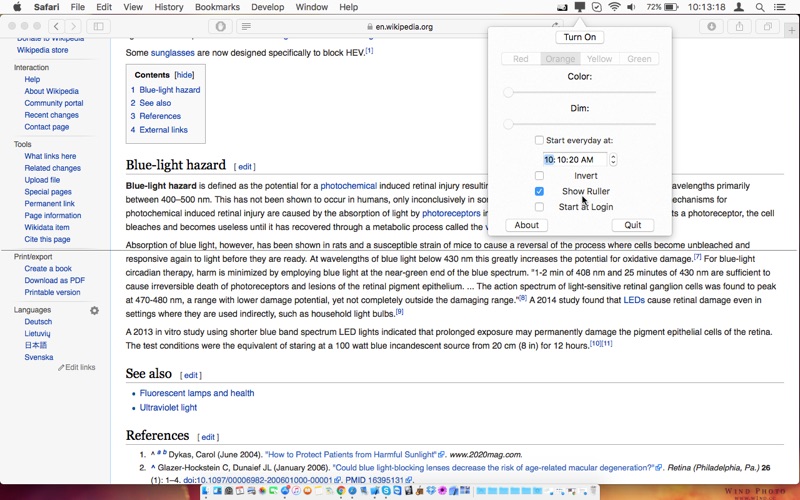Edit the See also section
The width and height of the screenshot is (800, 500).
coord(191,375)
